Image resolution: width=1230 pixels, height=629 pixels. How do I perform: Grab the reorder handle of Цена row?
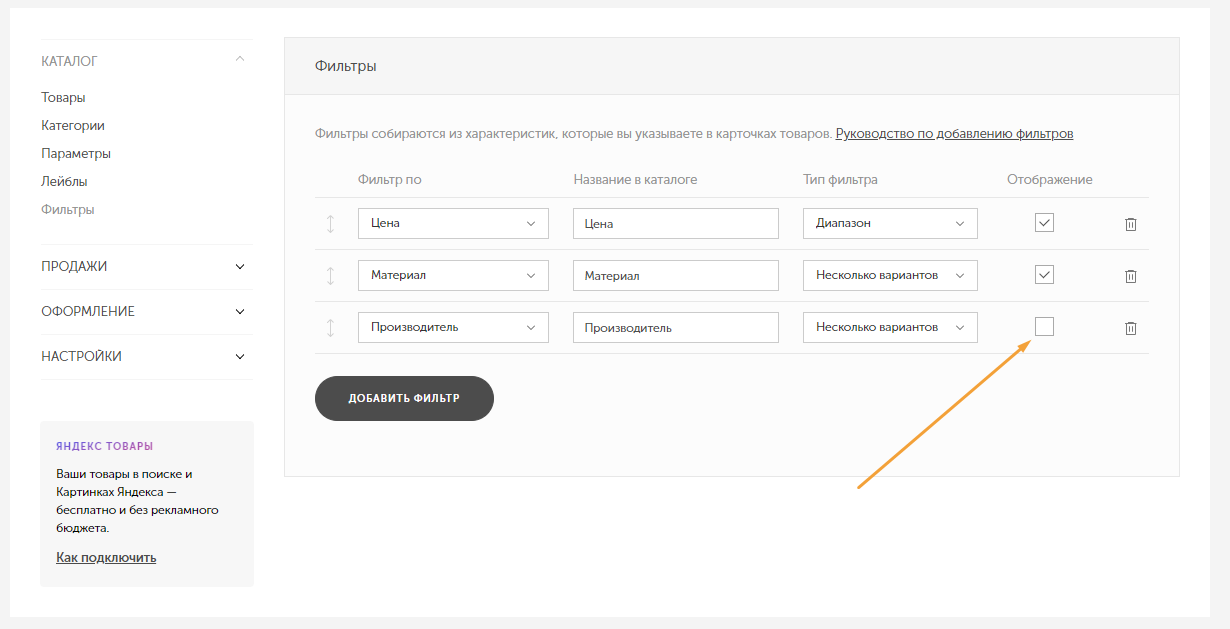coord(330,224)
